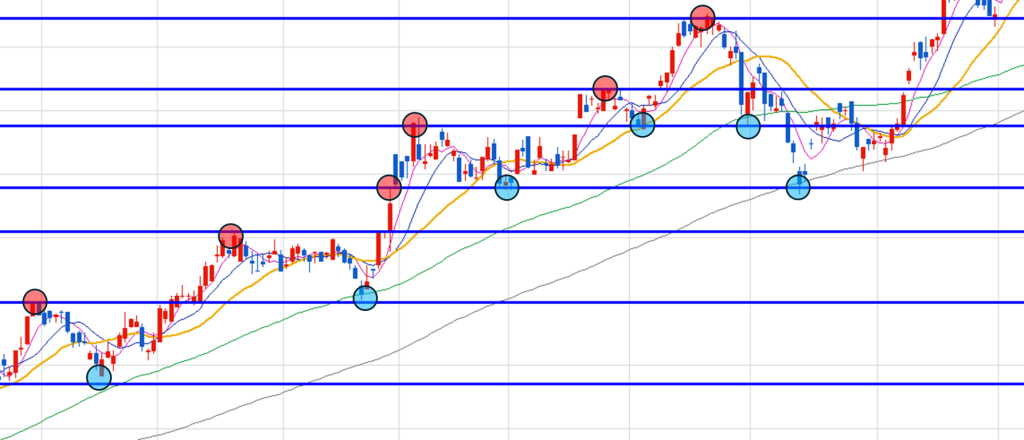Click the second horizontal blue line from top

tap(300, 89)
